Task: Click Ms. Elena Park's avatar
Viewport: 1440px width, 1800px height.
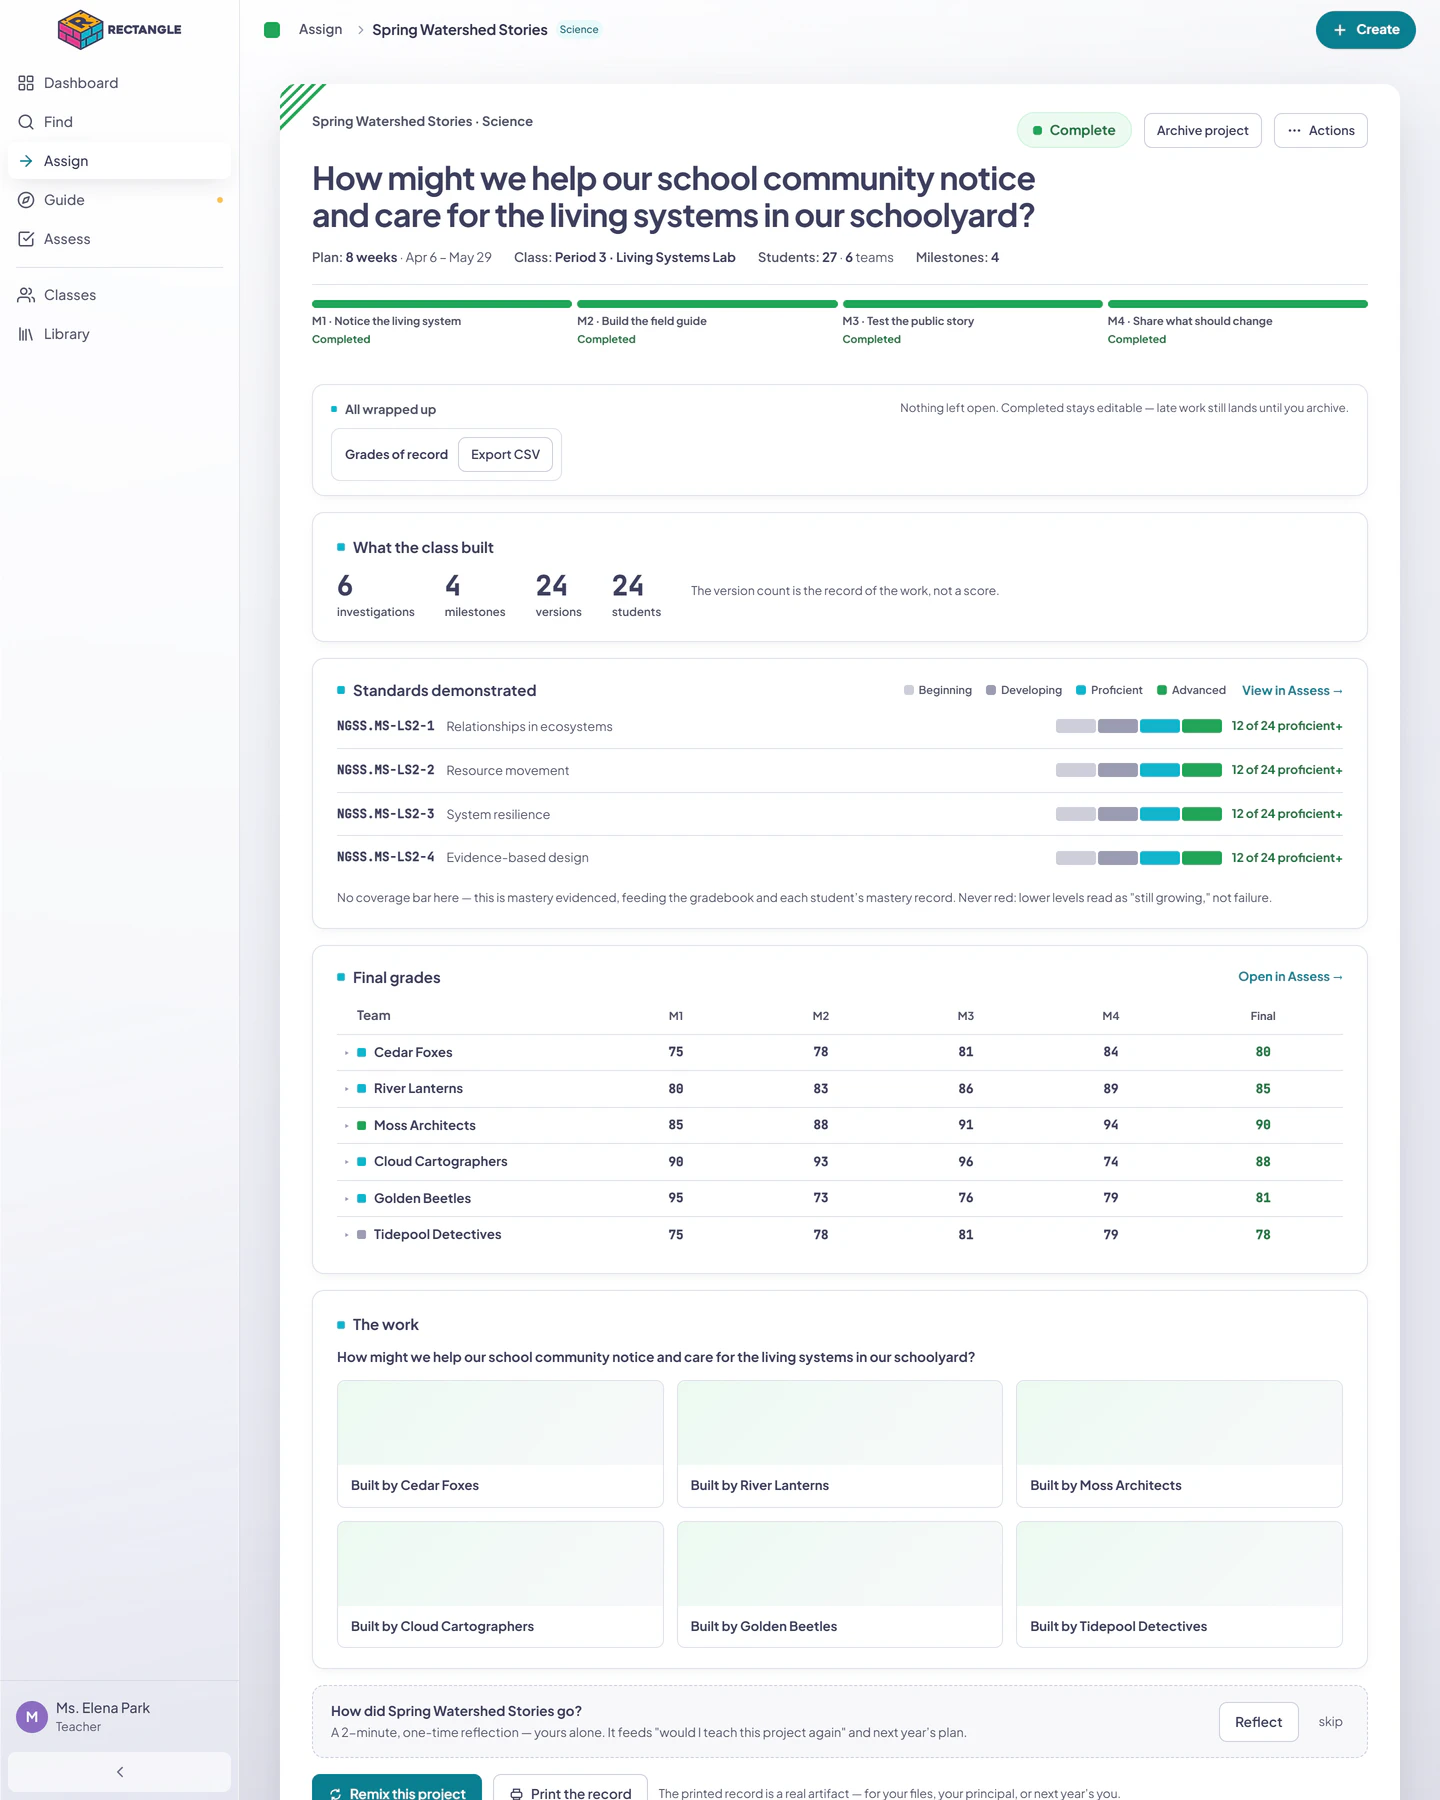Action: (32, 1717)
